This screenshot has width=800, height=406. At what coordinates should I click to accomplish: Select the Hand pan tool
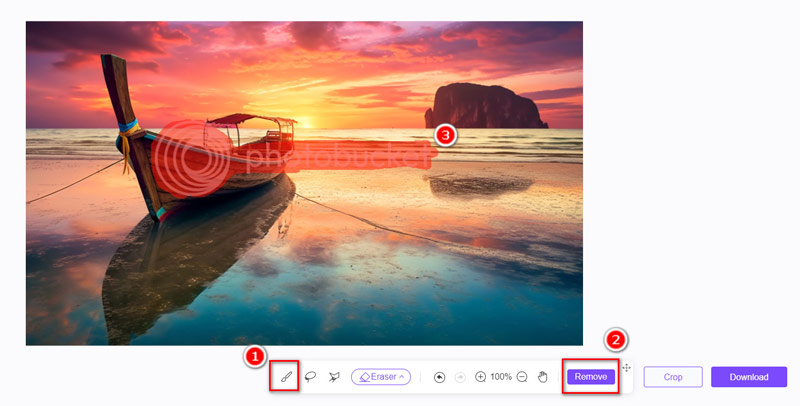[x=543, y=377]
